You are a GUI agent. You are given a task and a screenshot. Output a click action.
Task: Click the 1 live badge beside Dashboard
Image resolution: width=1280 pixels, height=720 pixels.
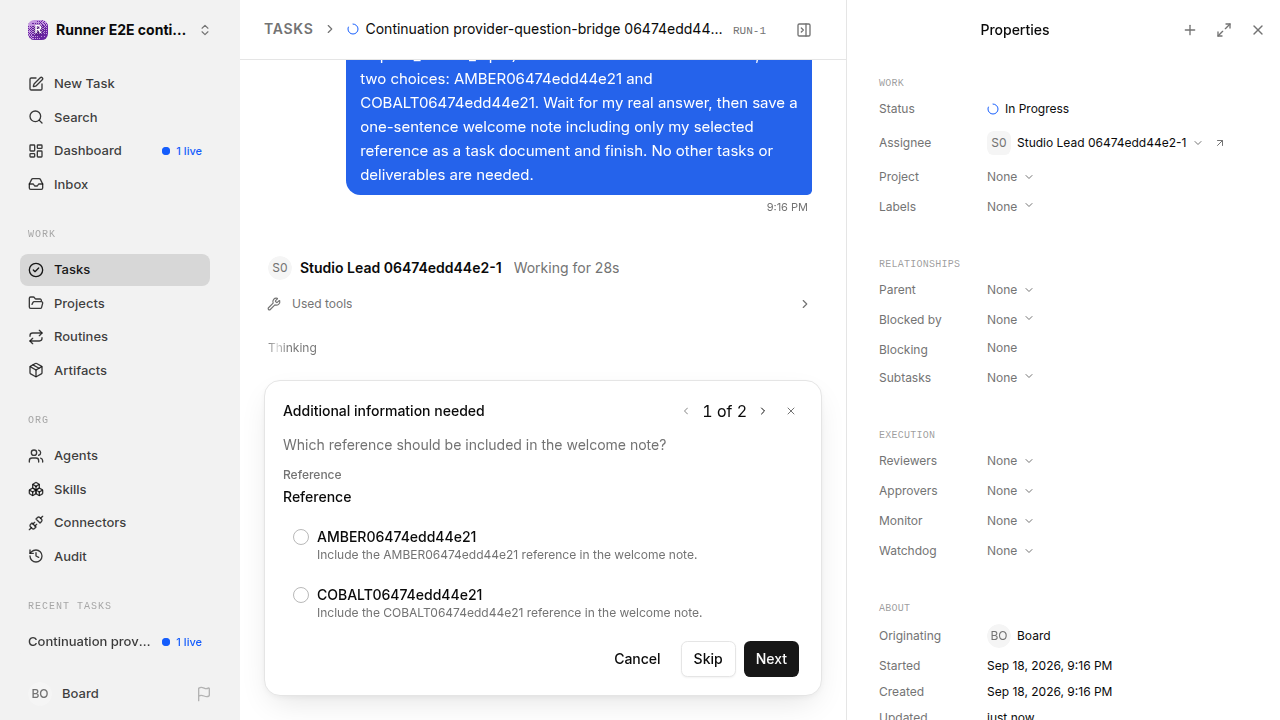(182, 151)
